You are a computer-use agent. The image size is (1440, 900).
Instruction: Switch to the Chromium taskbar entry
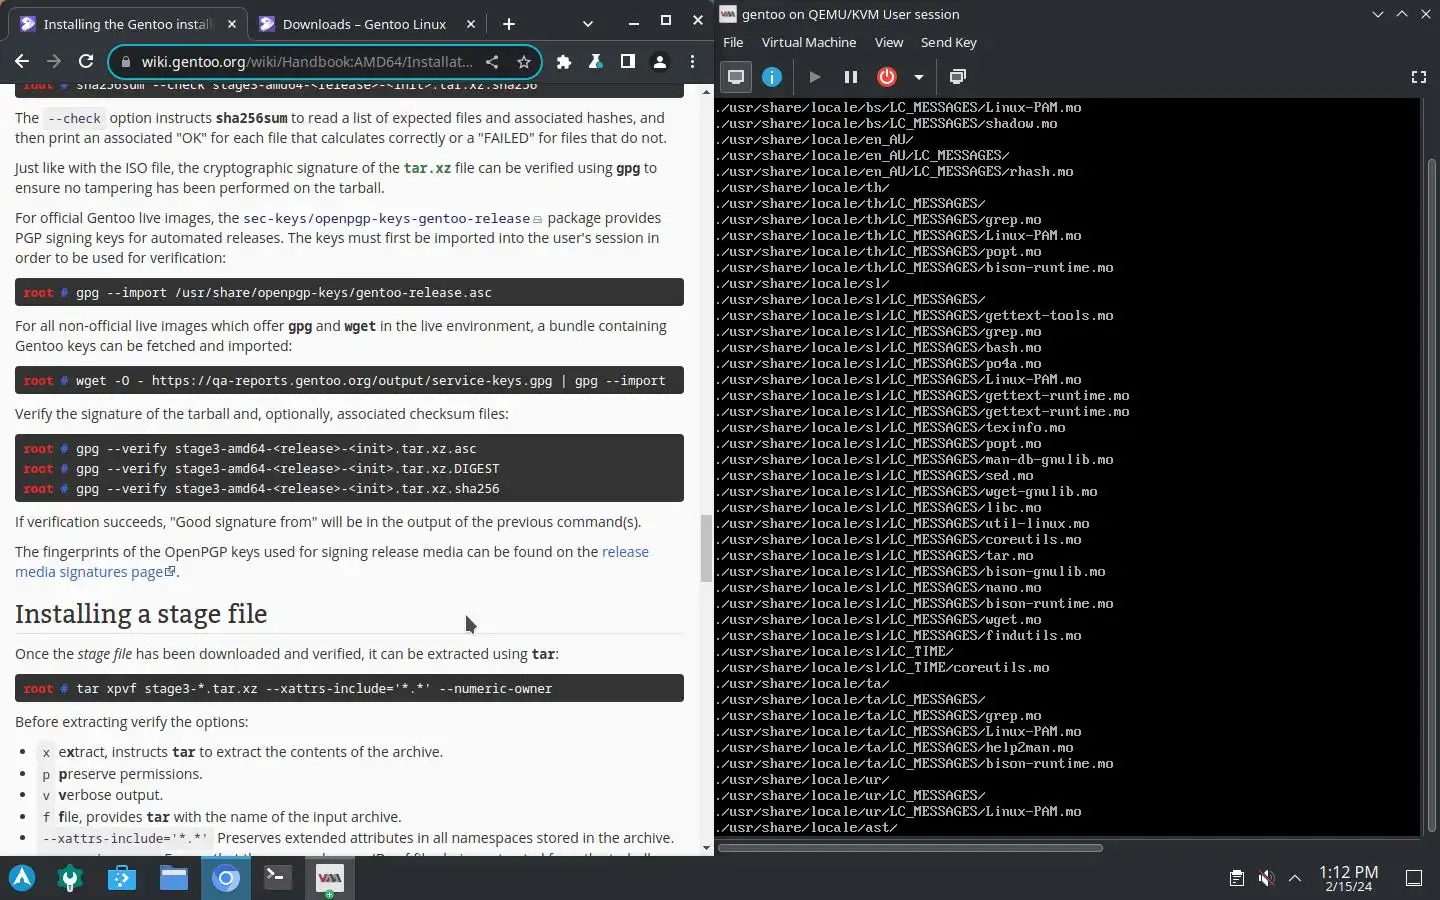tap(226, 878)
